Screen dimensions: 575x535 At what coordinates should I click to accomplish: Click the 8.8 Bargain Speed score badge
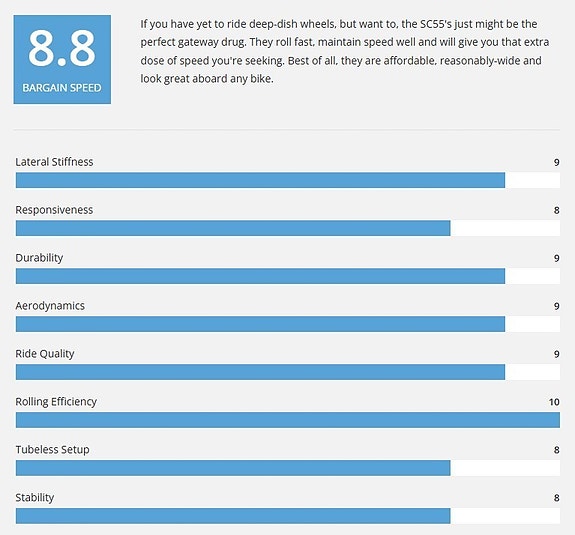[x=62, y=59]
